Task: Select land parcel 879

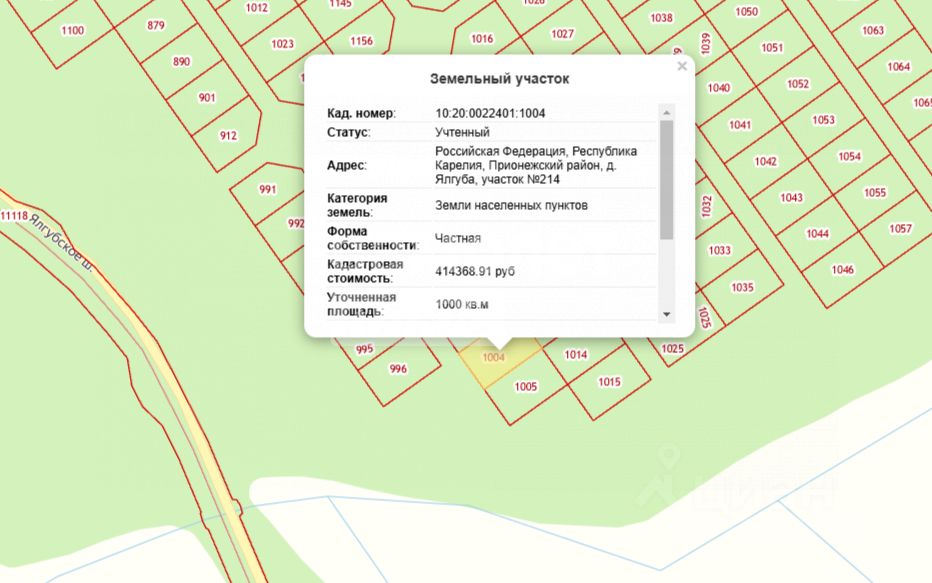Action: click(x=156, y=26)
